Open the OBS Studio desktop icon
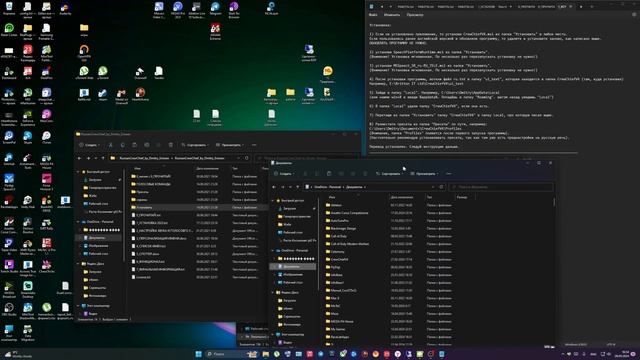 pyautogui.click(x=9, y=309)
